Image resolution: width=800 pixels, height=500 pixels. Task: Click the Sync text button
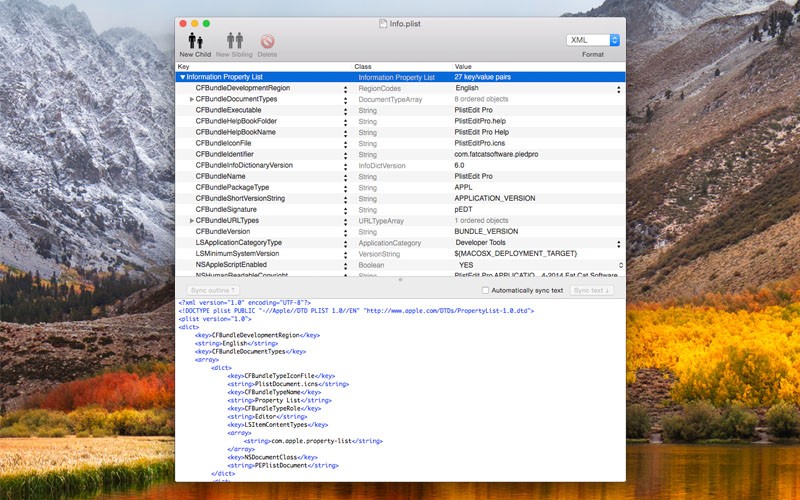pyautogui.click(x=591, y=290)
